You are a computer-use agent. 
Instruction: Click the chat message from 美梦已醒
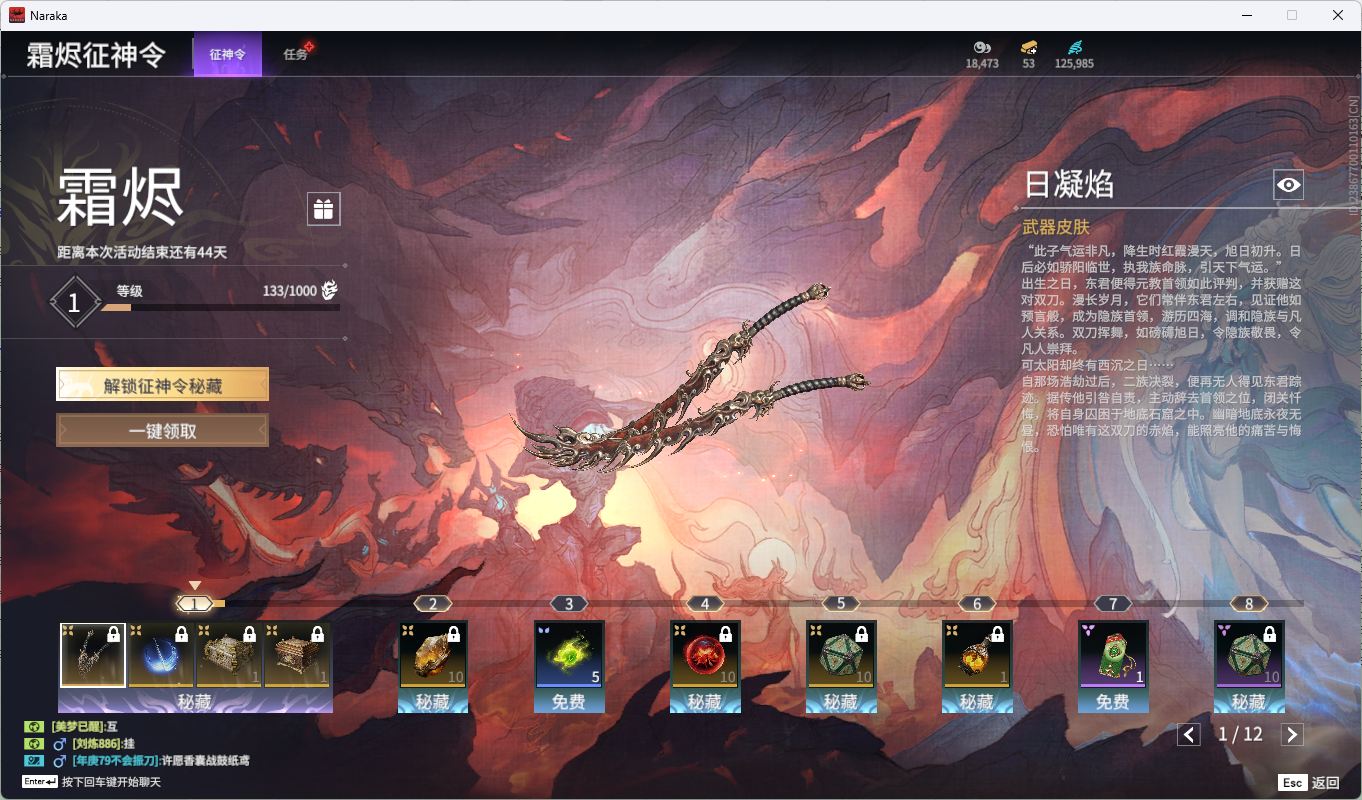(x=85, y=727)
